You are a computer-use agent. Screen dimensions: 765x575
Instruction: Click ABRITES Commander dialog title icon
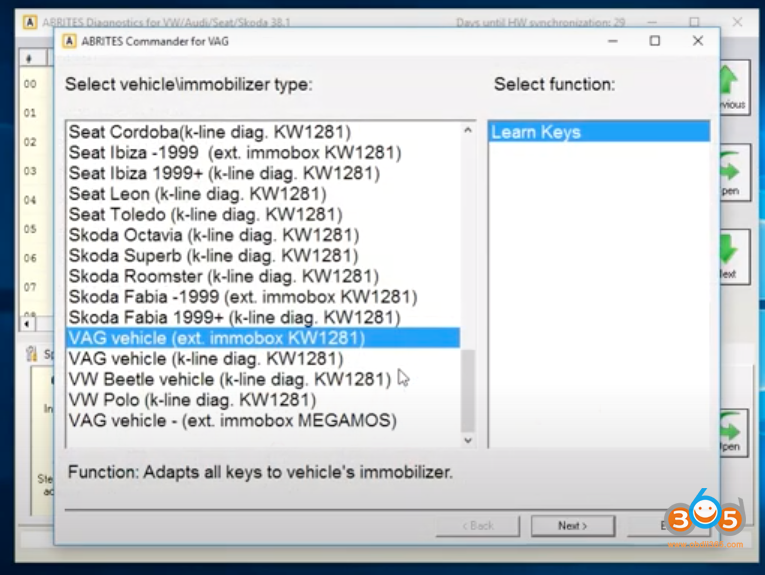coord(69,41)
